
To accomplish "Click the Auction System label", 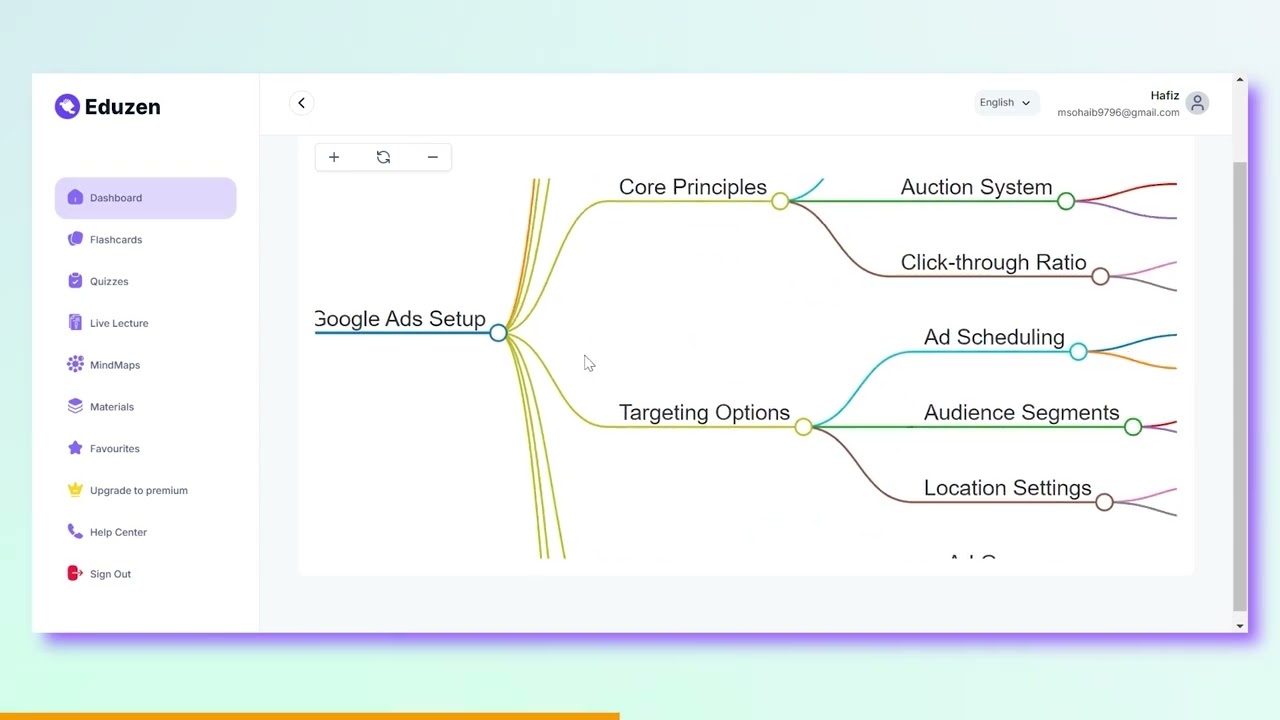I will pos(976,187).
